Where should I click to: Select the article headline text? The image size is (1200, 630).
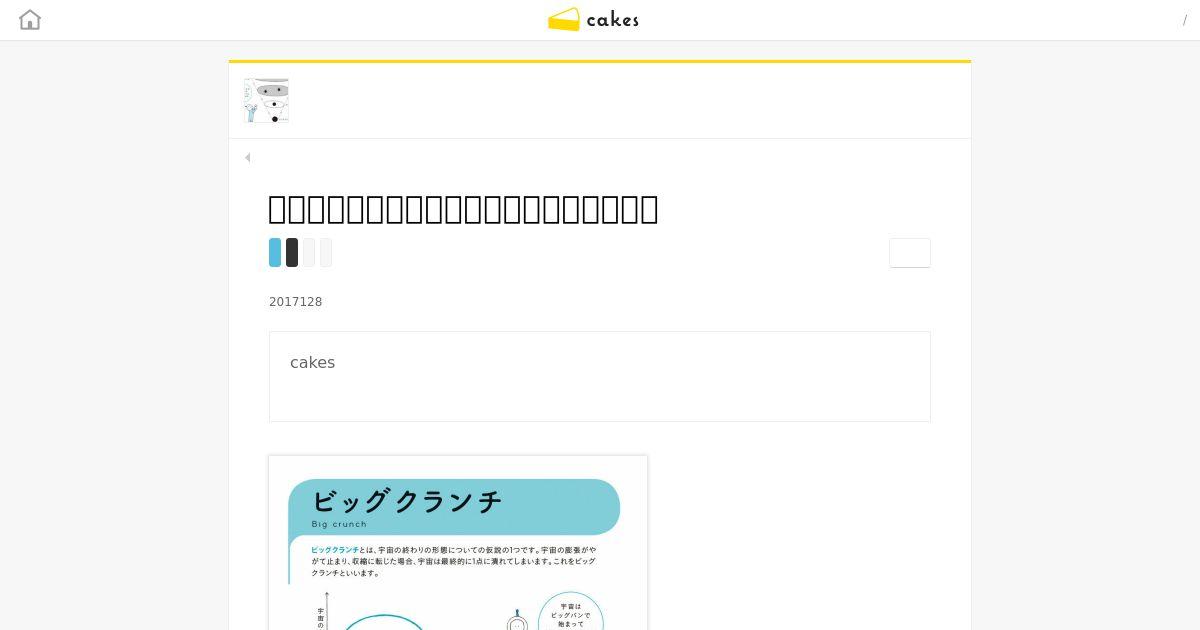click(463, 209)
